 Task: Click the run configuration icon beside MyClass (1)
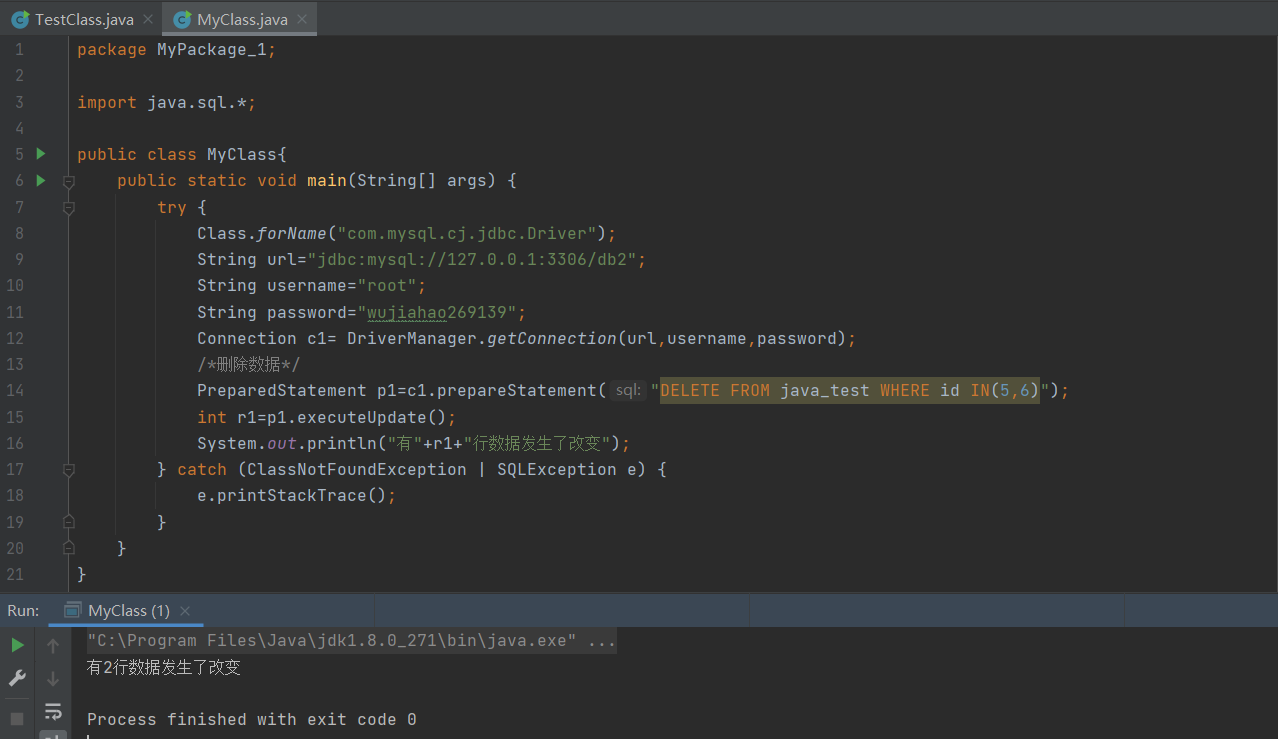click(72, 610)
